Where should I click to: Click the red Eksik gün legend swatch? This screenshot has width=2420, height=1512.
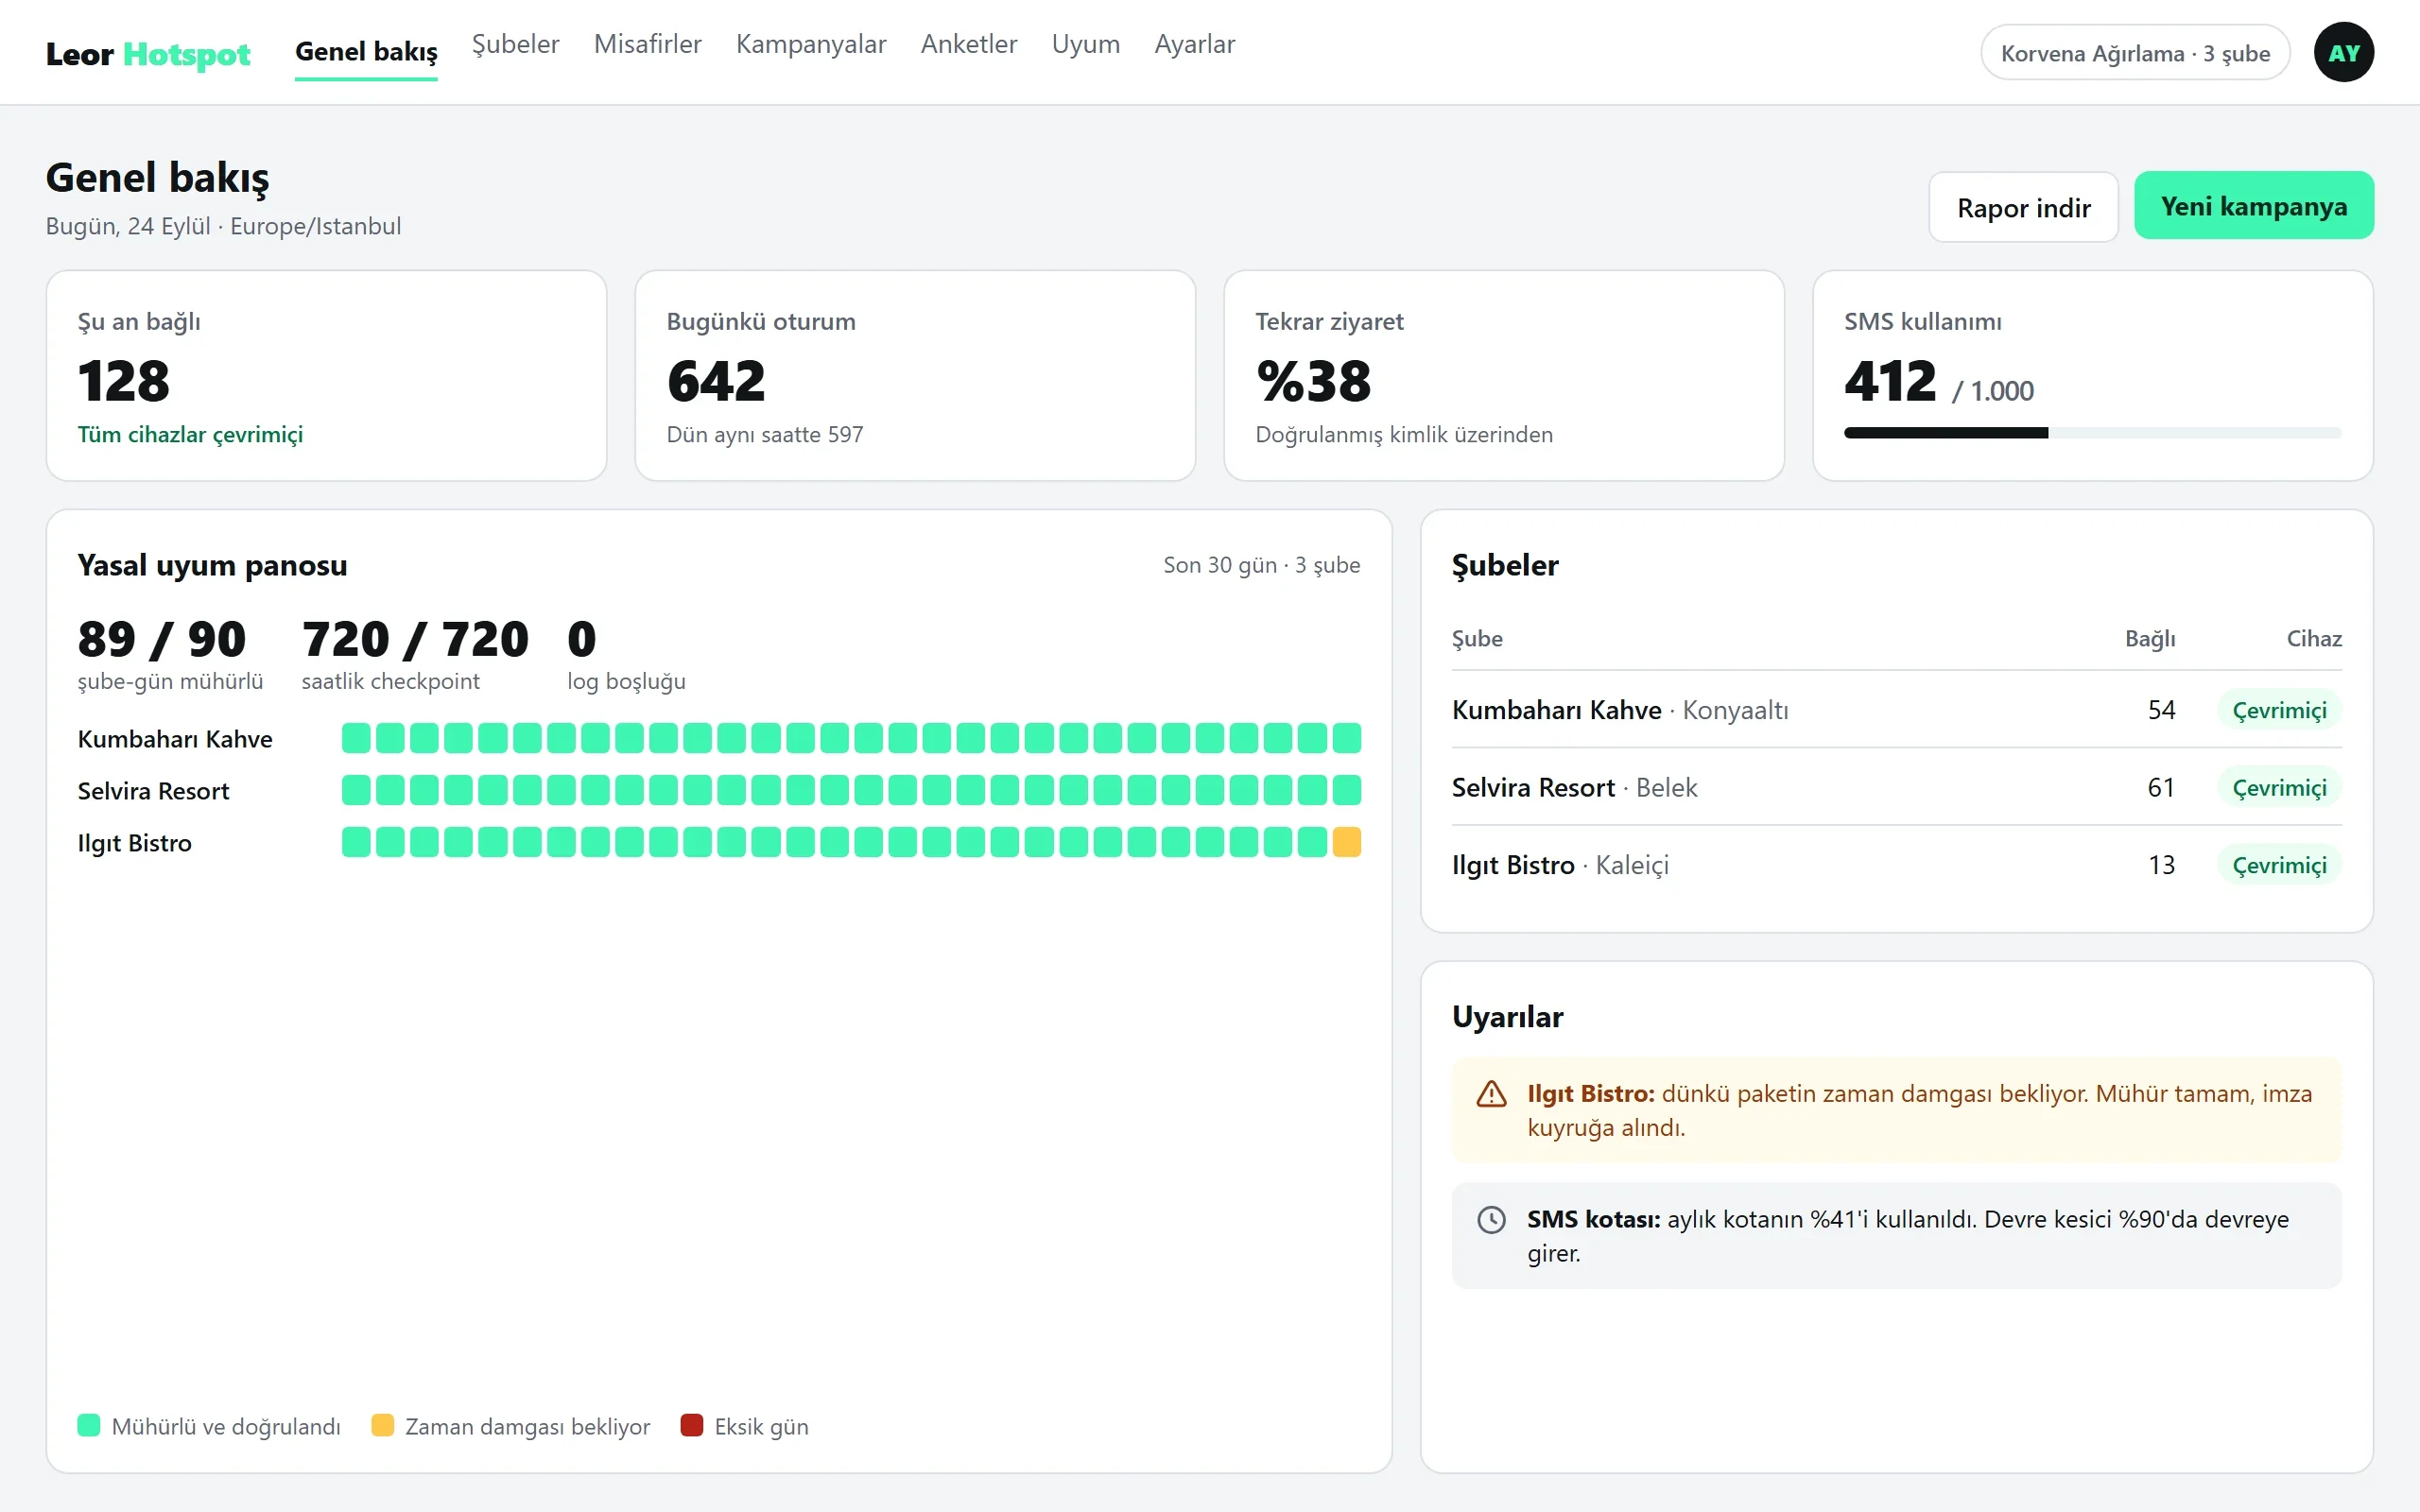click(x=692, y=1425)
